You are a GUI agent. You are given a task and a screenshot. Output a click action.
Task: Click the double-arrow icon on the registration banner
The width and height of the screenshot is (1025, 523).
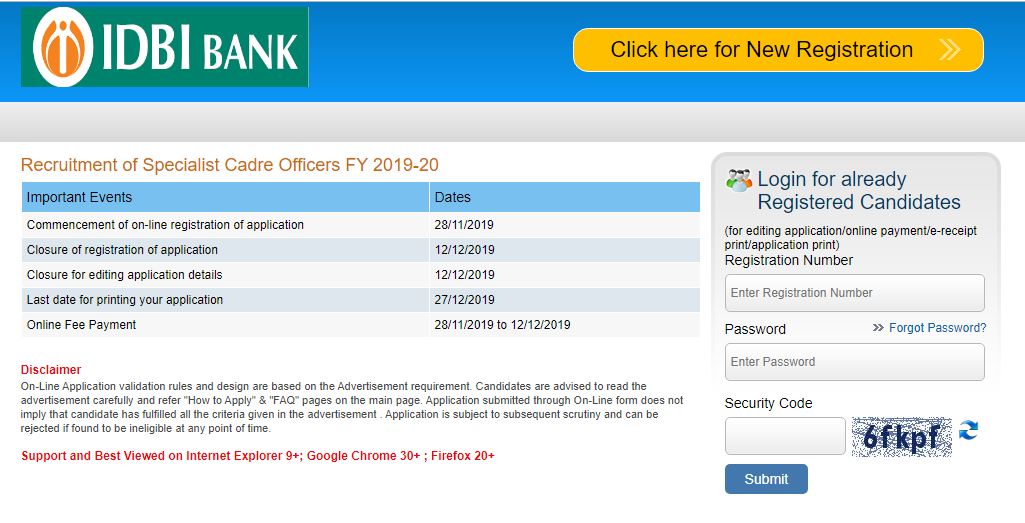949,50
